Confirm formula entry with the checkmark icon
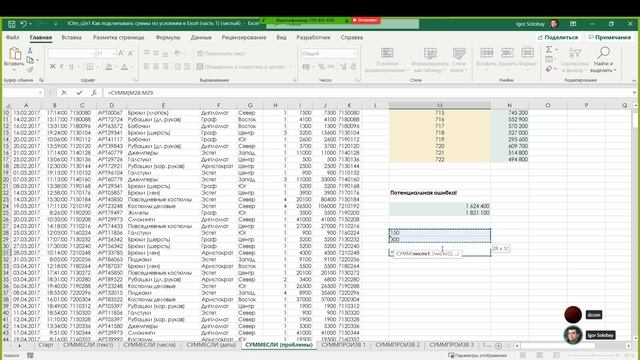The image size is (640, 360). pos(79,93)
